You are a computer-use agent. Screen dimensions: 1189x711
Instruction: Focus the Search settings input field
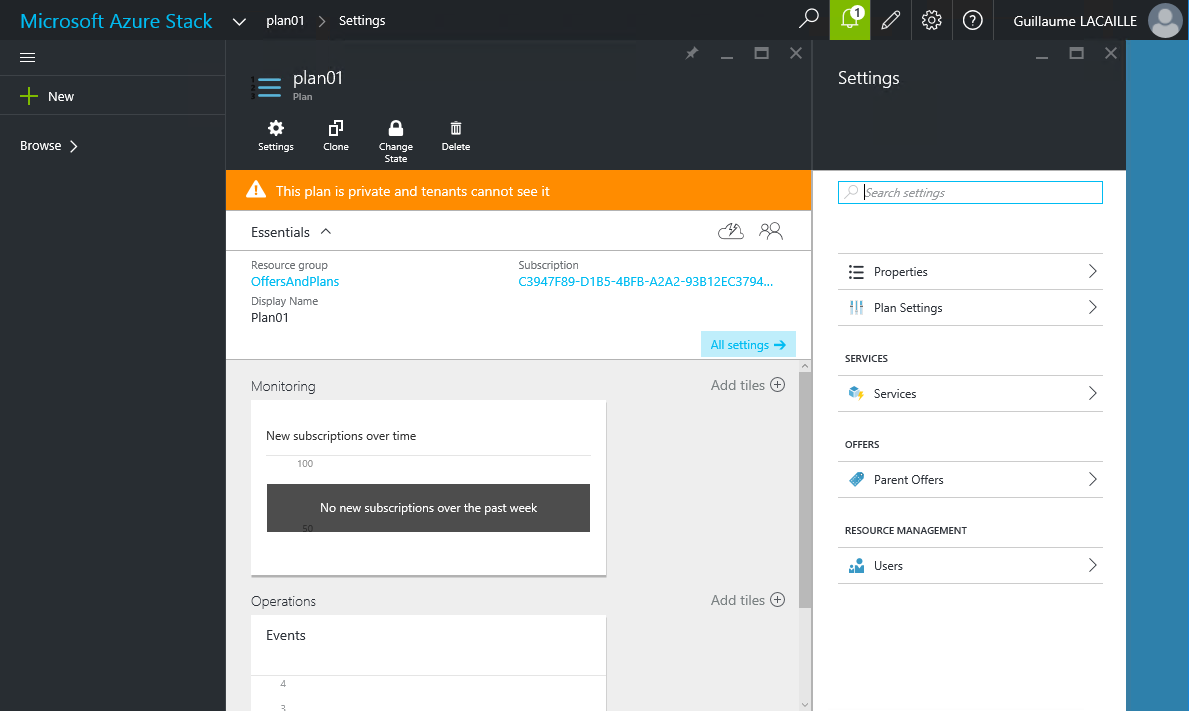[x=970, y=193]
